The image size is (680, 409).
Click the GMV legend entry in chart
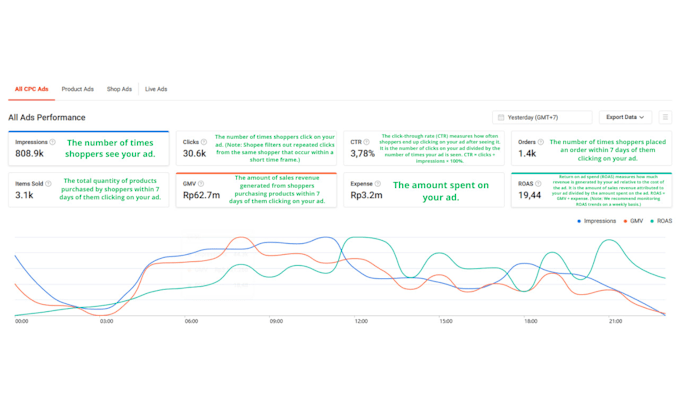point(633,221)
